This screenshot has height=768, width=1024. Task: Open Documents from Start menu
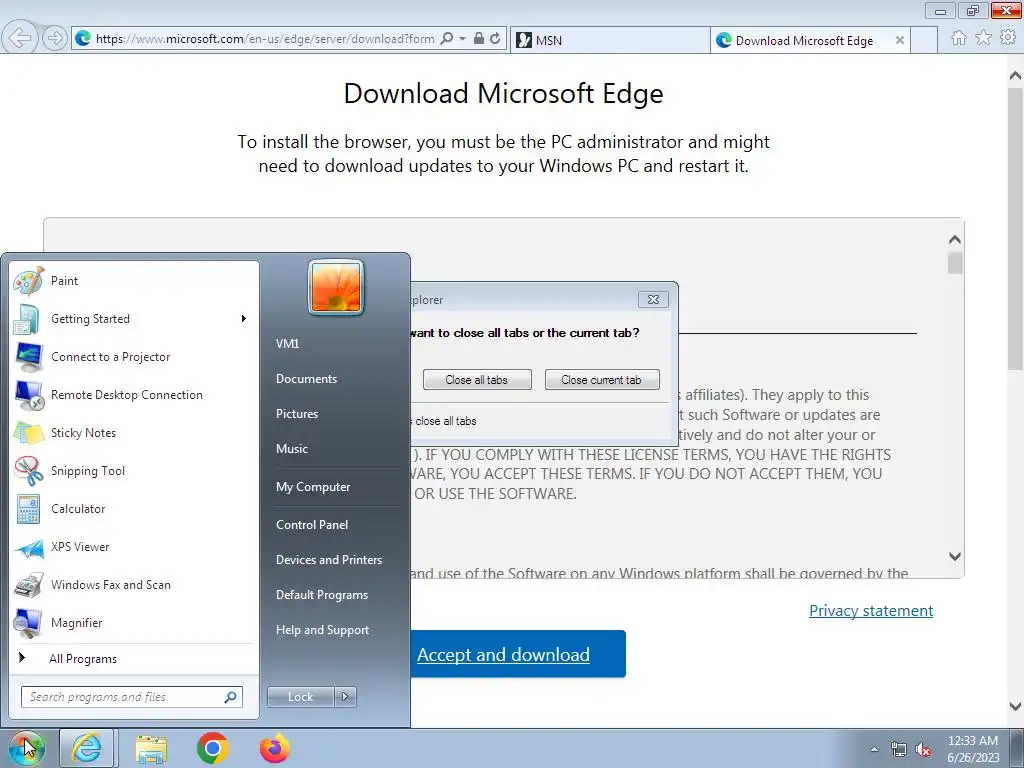(x=306, y=379)
